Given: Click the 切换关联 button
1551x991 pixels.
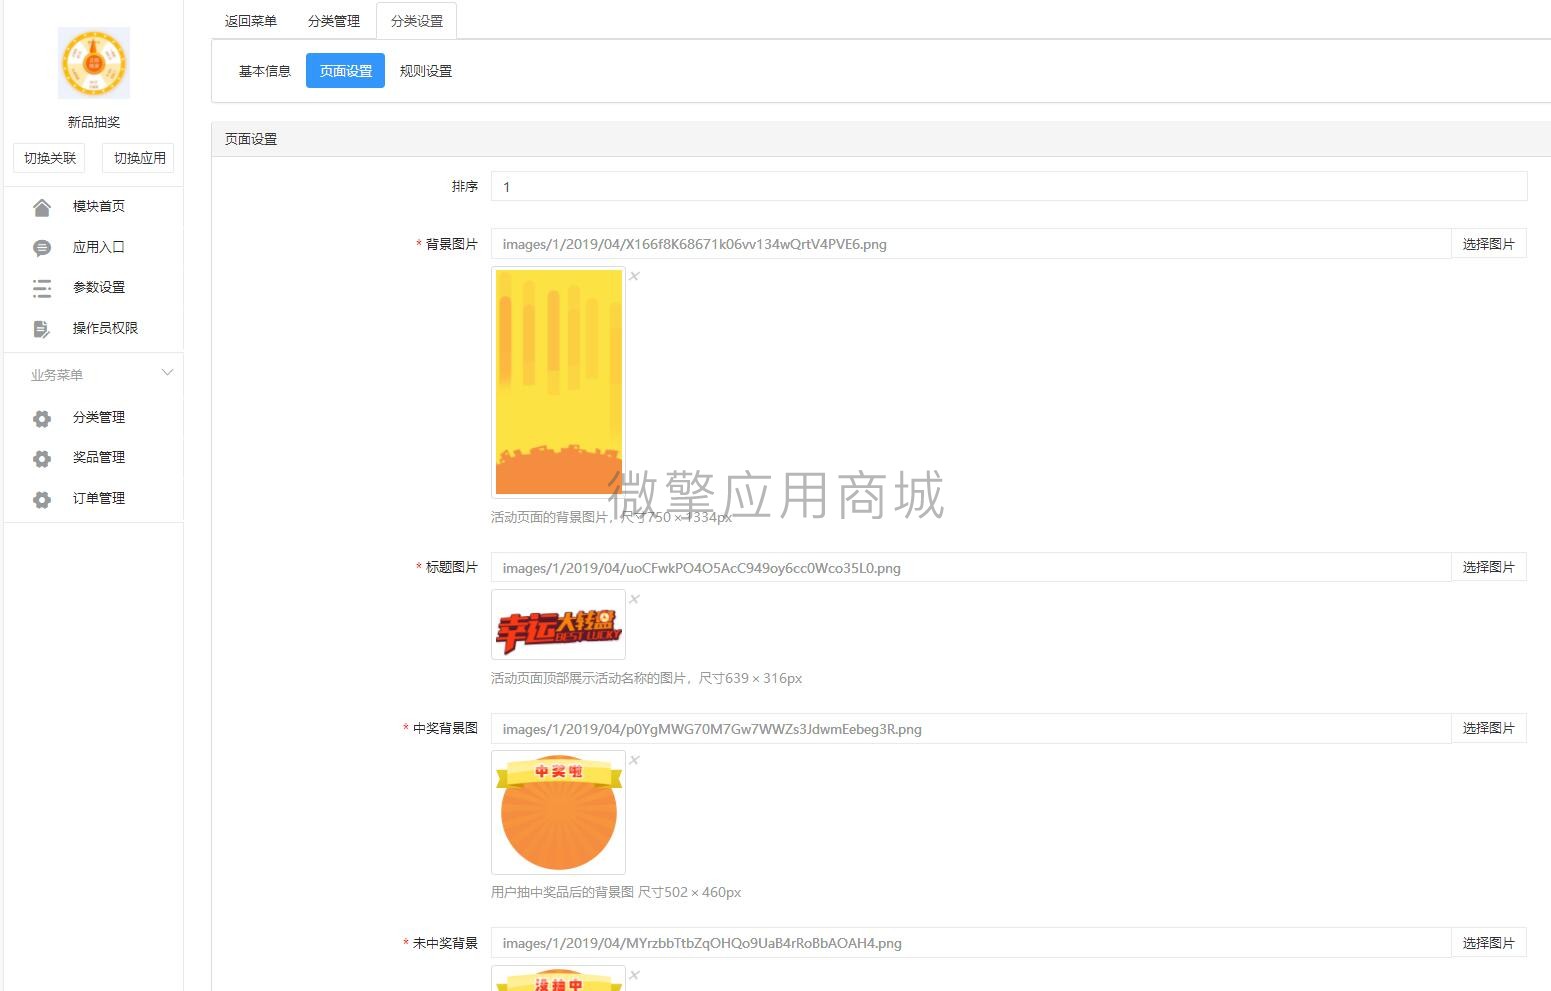Looking at the screenshot, I should 50,158.
